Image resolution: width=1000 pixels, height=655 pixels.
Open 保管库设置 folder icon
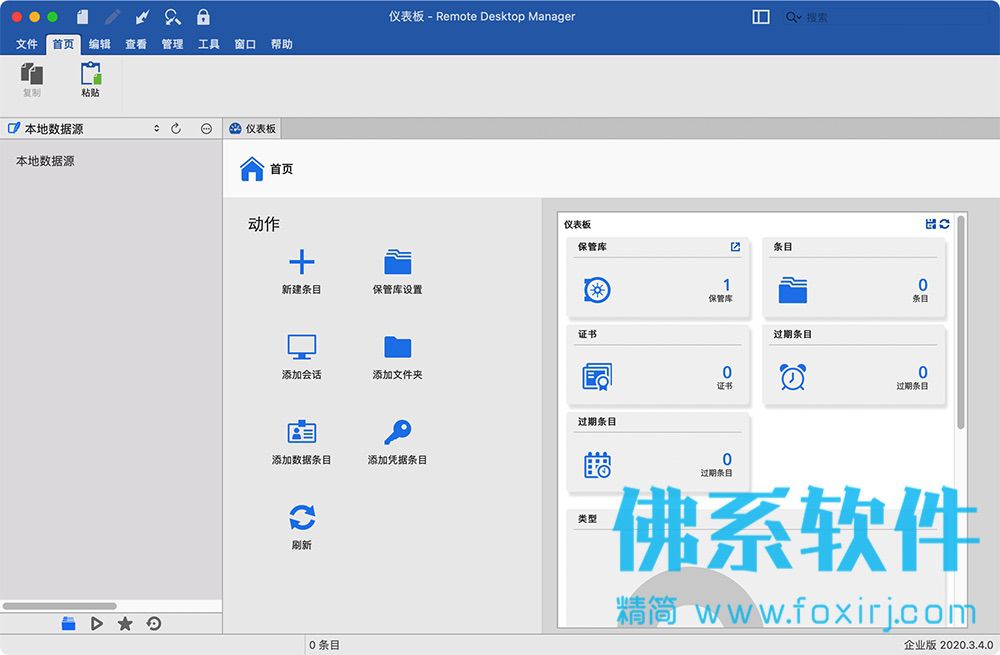pyautogui.click(x=398, y=262)
